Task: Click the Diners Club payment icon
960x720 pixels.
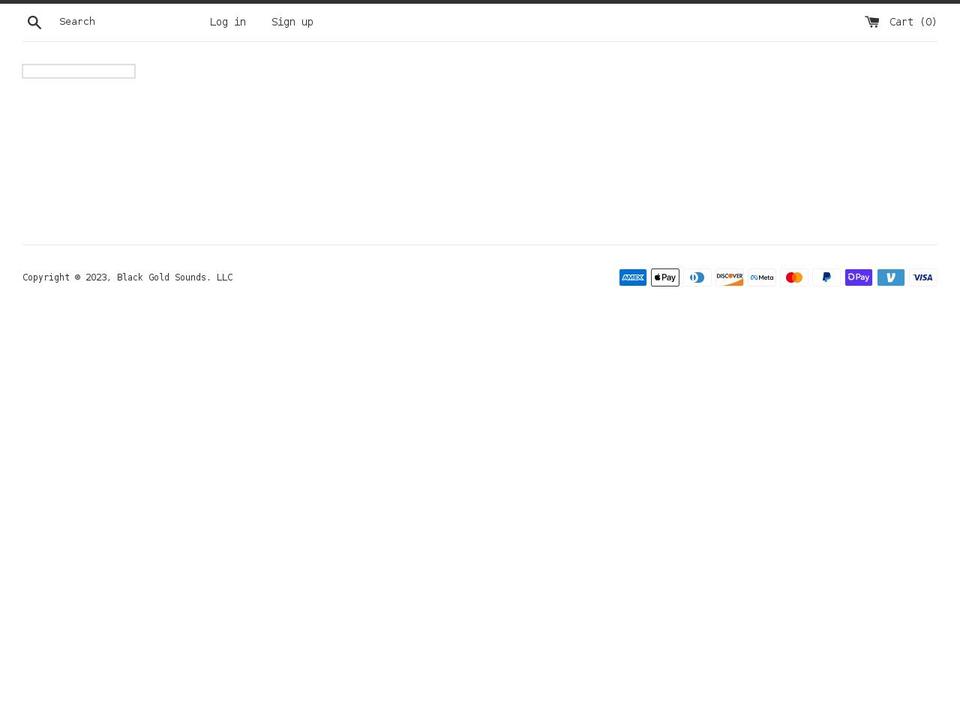Action: coord(697,277)
